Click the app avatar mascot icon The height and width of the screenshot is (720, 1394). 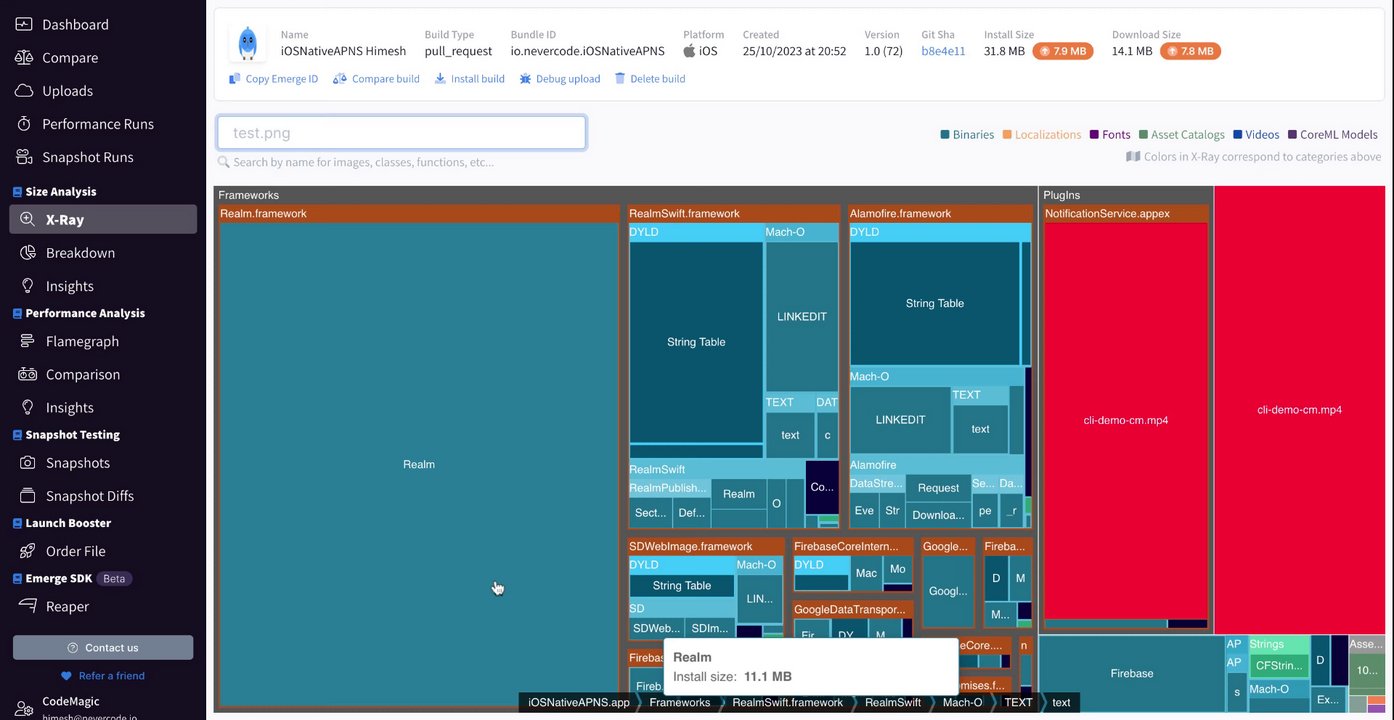tap(247, 43)
